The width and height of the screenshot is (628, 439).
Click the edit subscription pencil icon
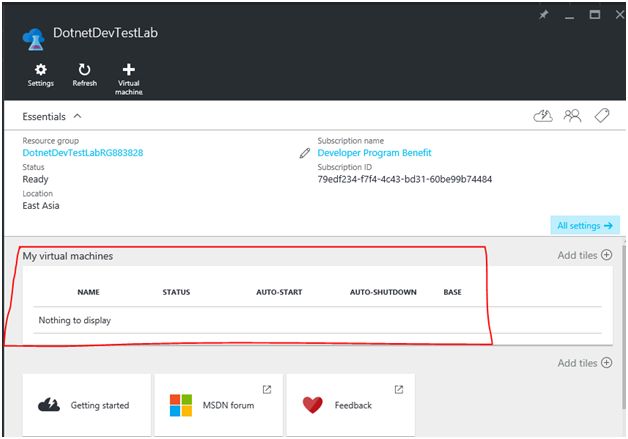(304, 154)
